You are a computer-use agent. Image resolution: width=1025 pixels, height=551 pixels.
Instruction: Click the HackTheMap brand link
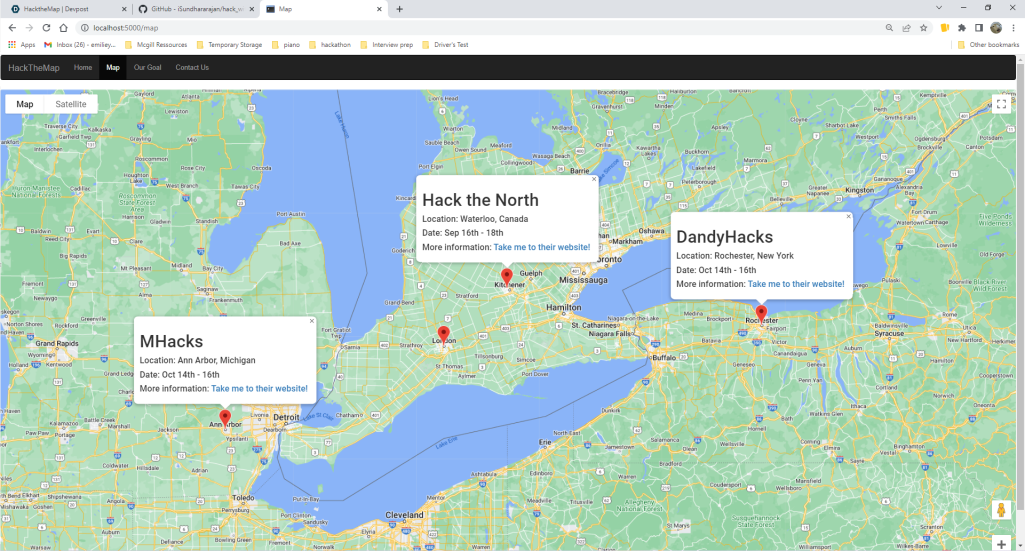pos(34,68)
